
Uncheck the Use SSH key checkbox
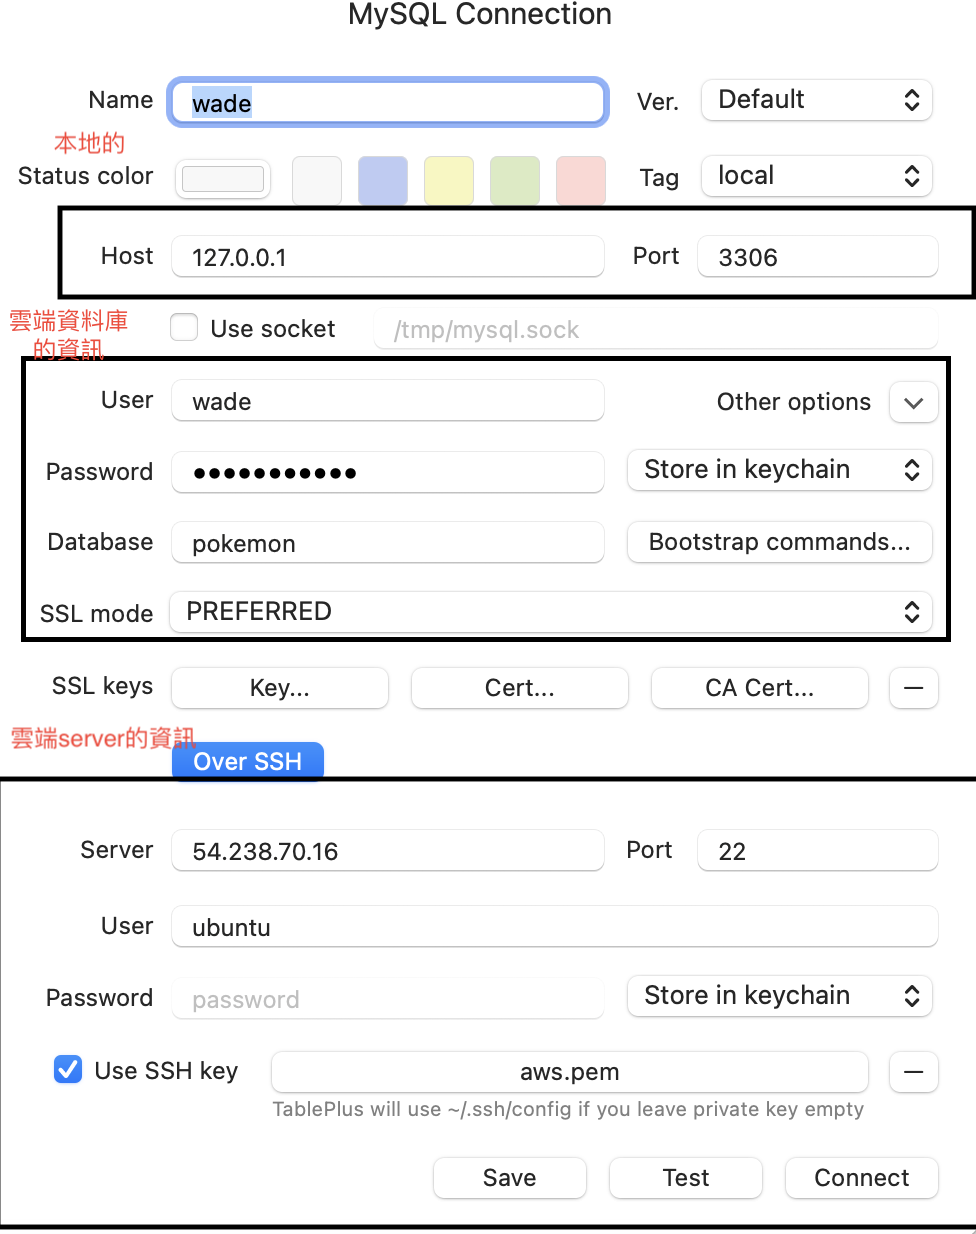tap(68, 1070)
